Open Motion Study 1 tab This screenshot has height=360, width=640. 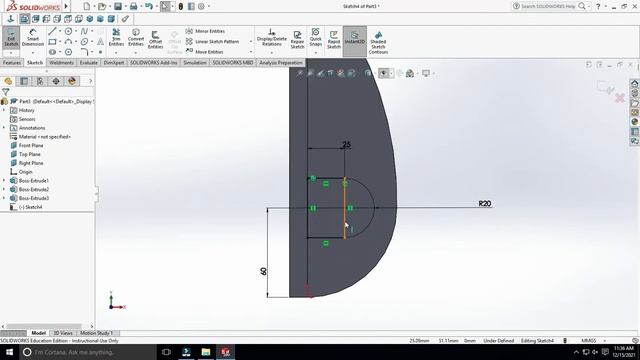click(96, 333)
